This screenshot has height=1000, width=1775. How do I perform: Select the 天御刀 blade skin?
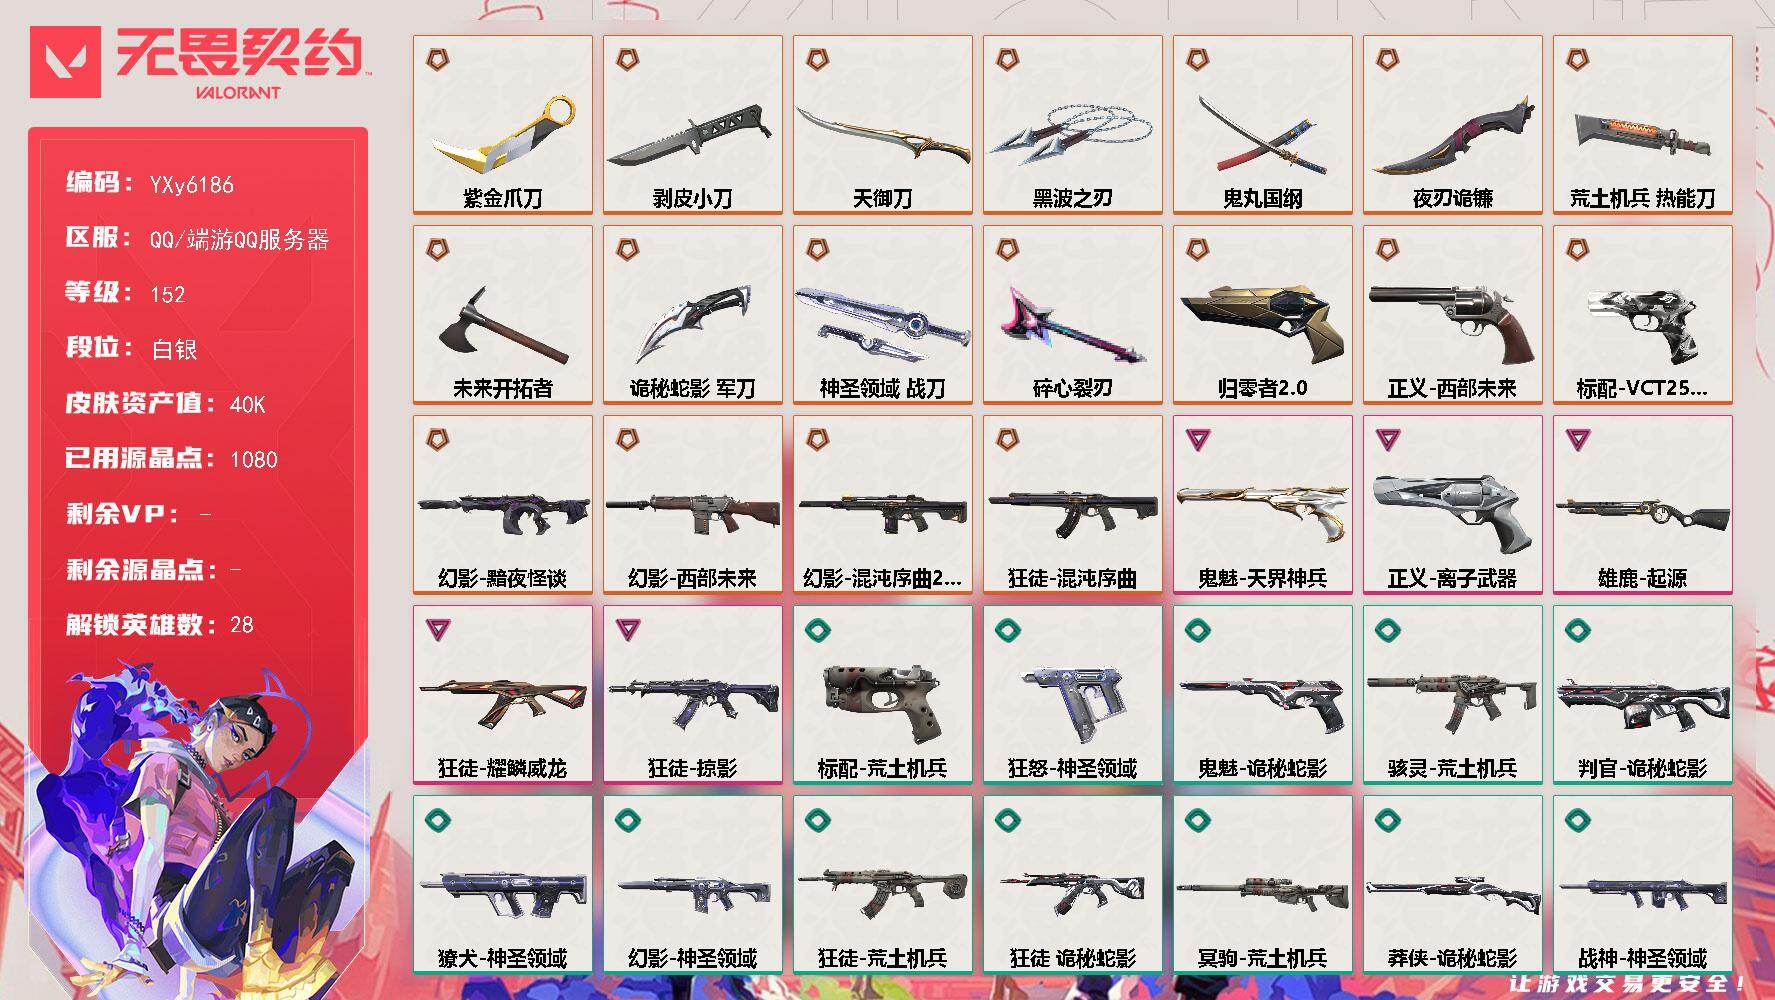point(883,125)
